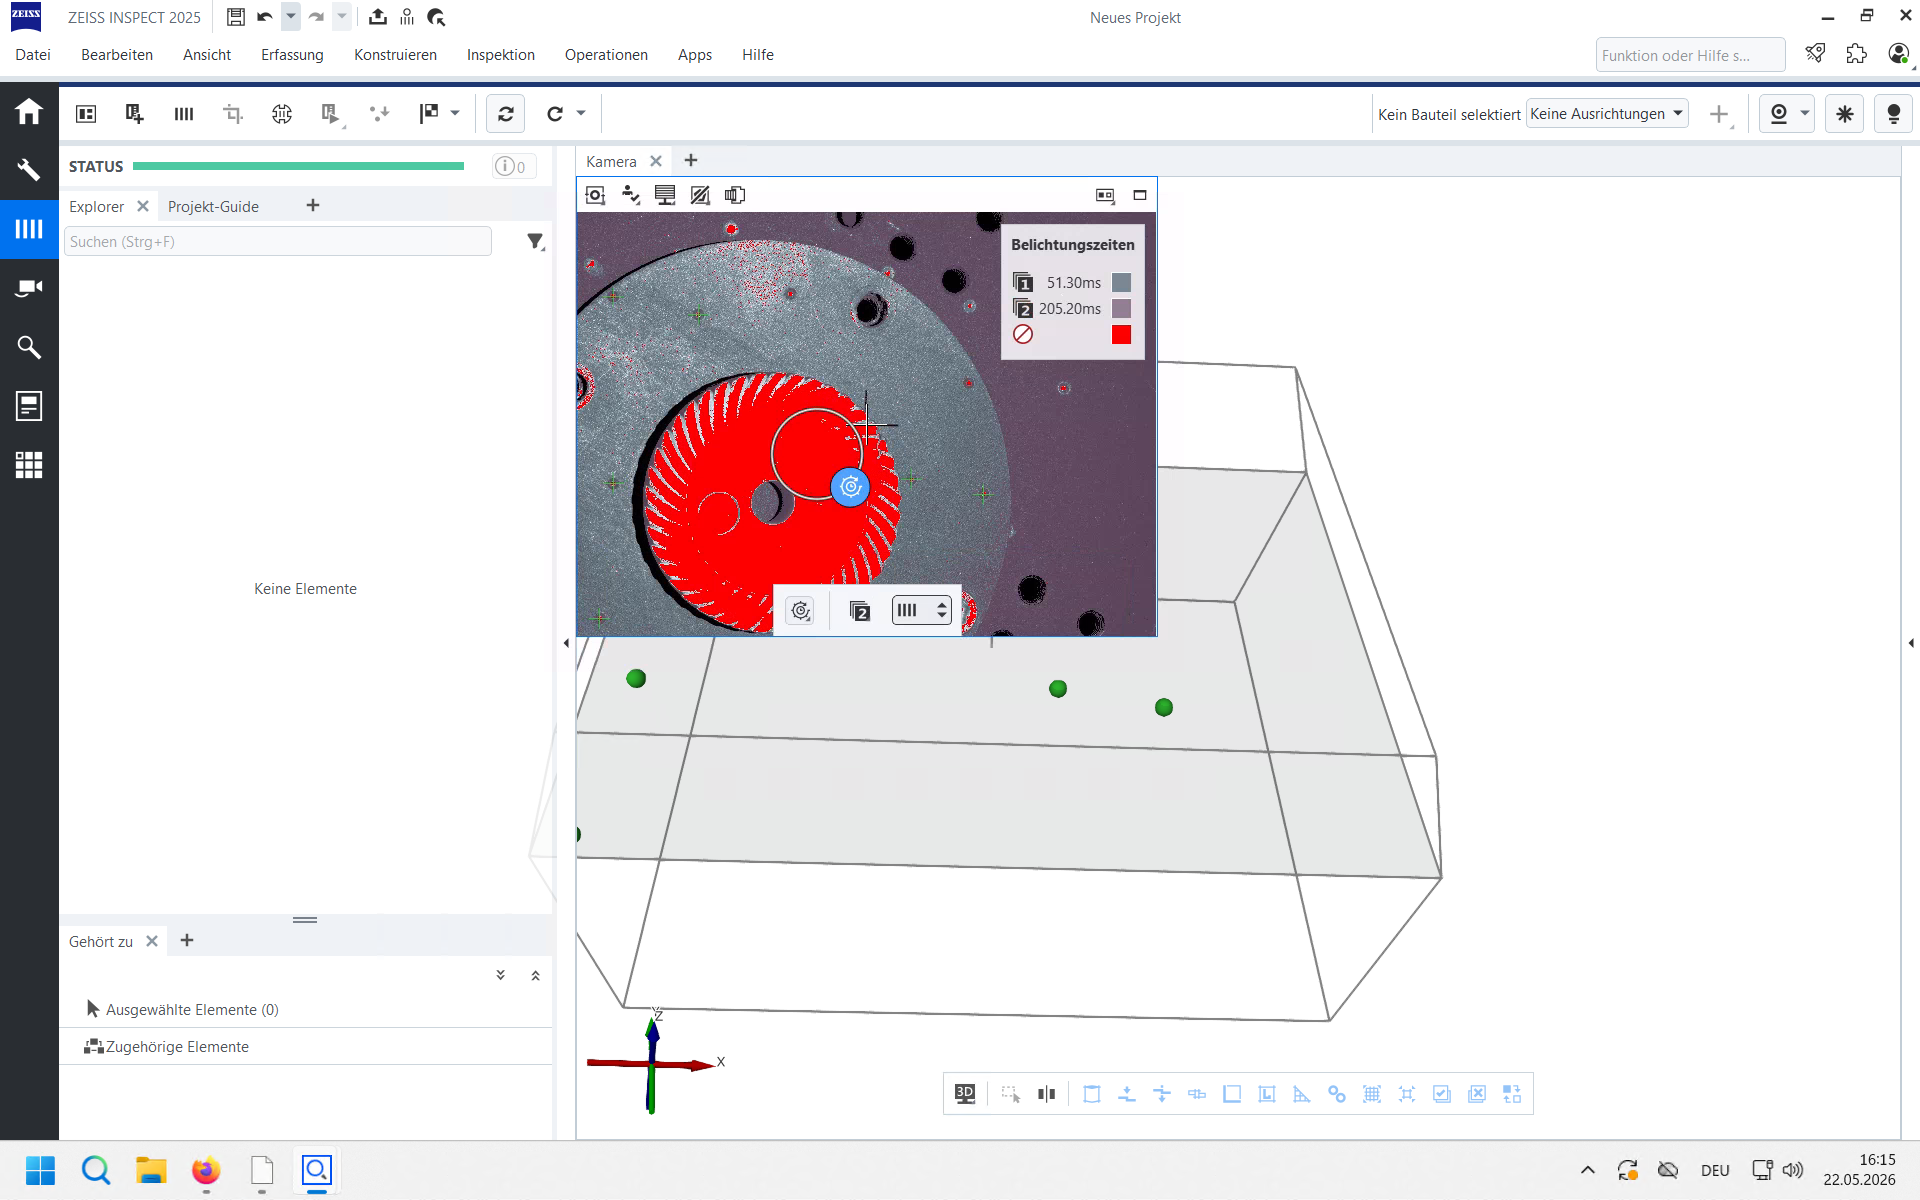1920x1200 pixels.
Task: Open the undo history dropdown arrow
Action: point(291,17)
